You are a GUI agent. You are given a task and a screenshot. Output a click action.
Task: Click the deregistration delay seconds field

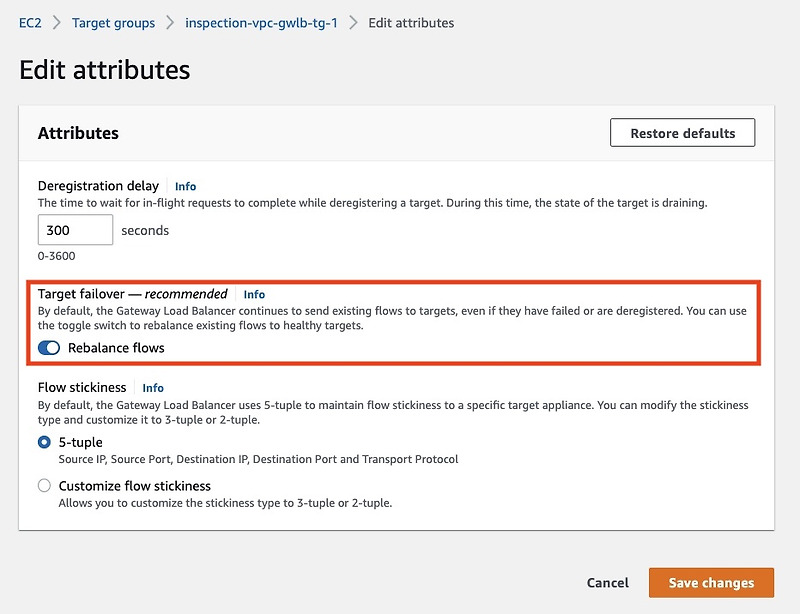coord(75,229)
